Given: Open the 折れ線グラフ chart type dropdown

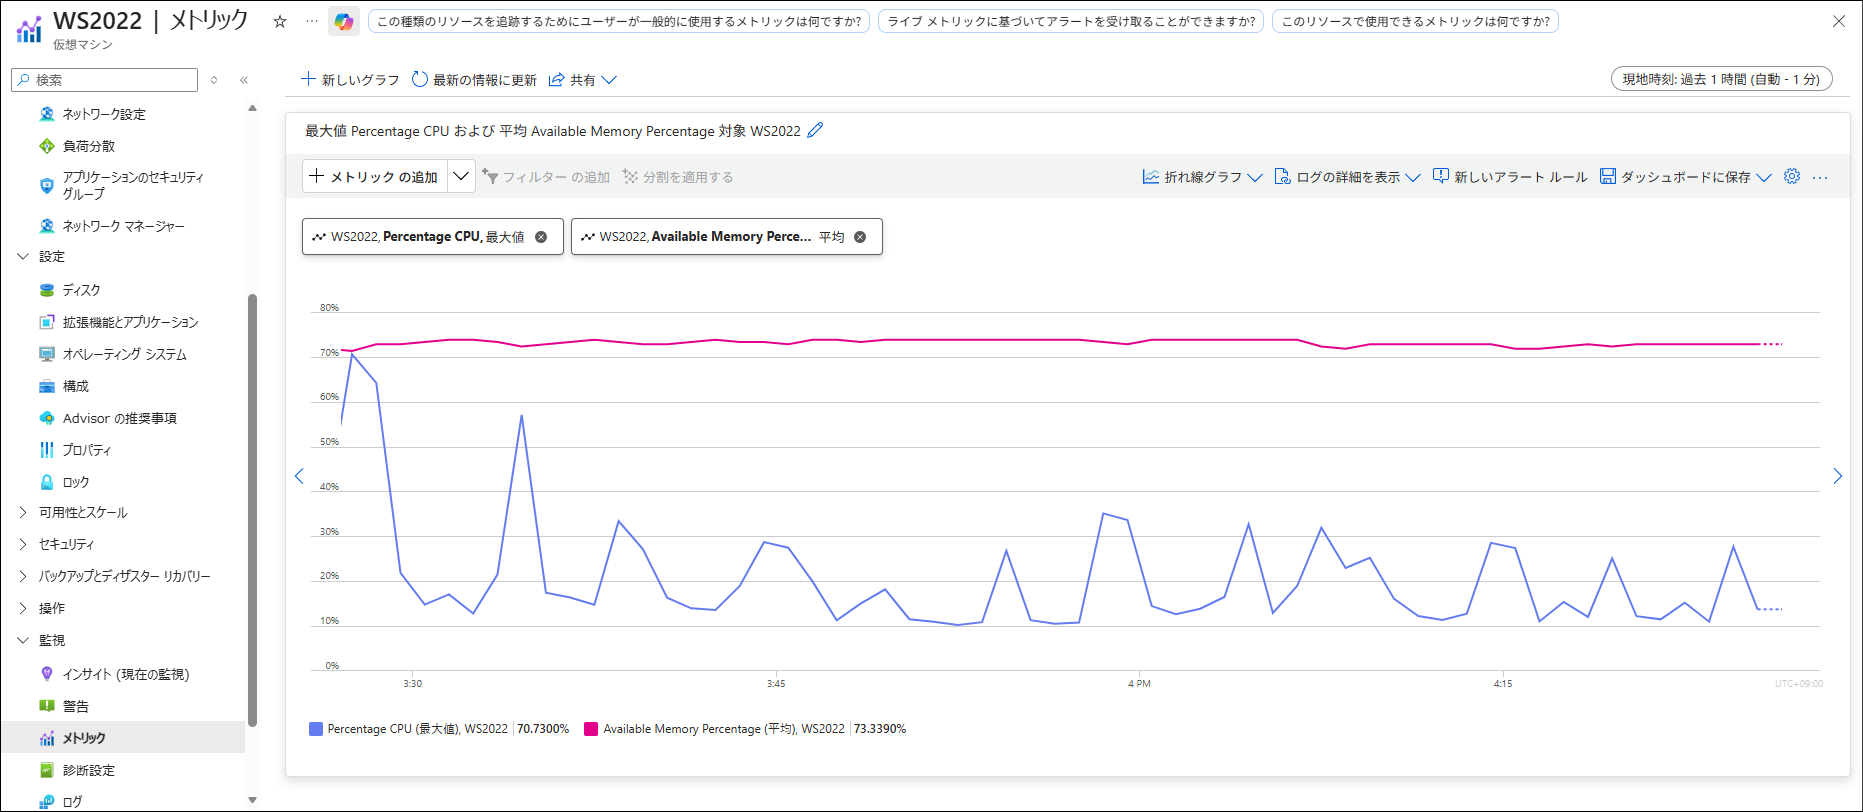Looking at the screenshot, I should click(1202, 177).
